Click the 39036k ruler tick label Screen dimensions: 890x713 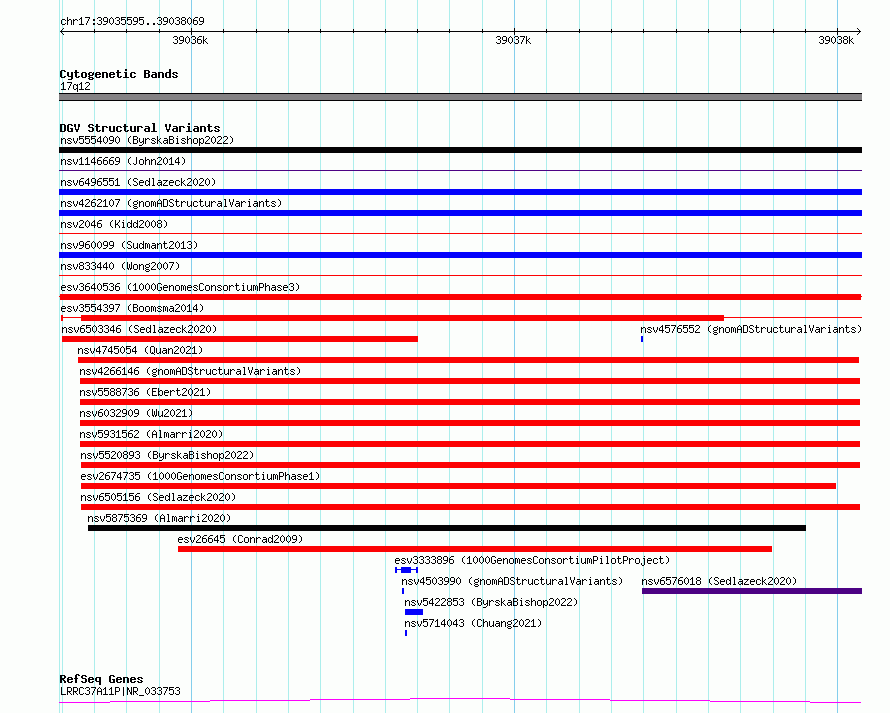click(x=190, y=40)
